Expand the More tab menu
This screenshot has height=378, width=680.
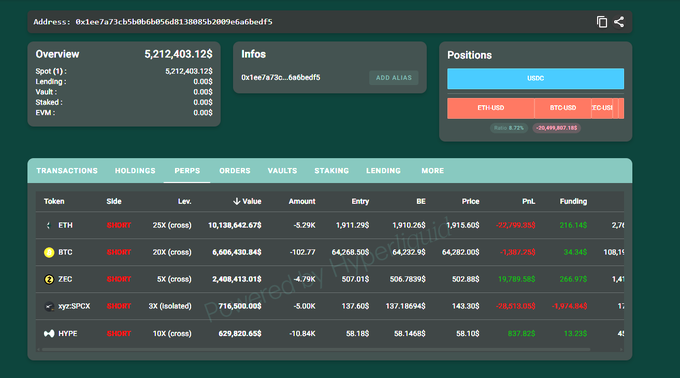(x=432, y=171)
